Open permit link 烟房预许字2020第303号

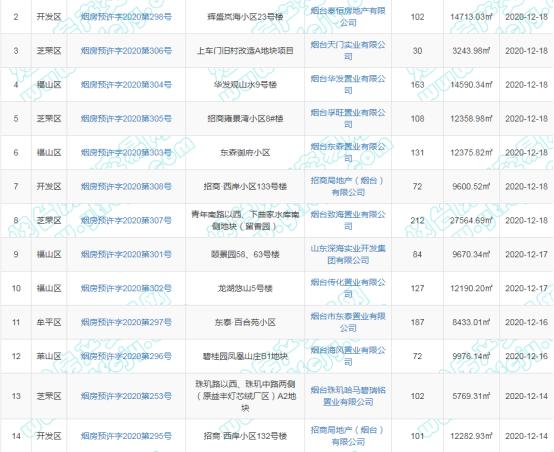point(126,153)
